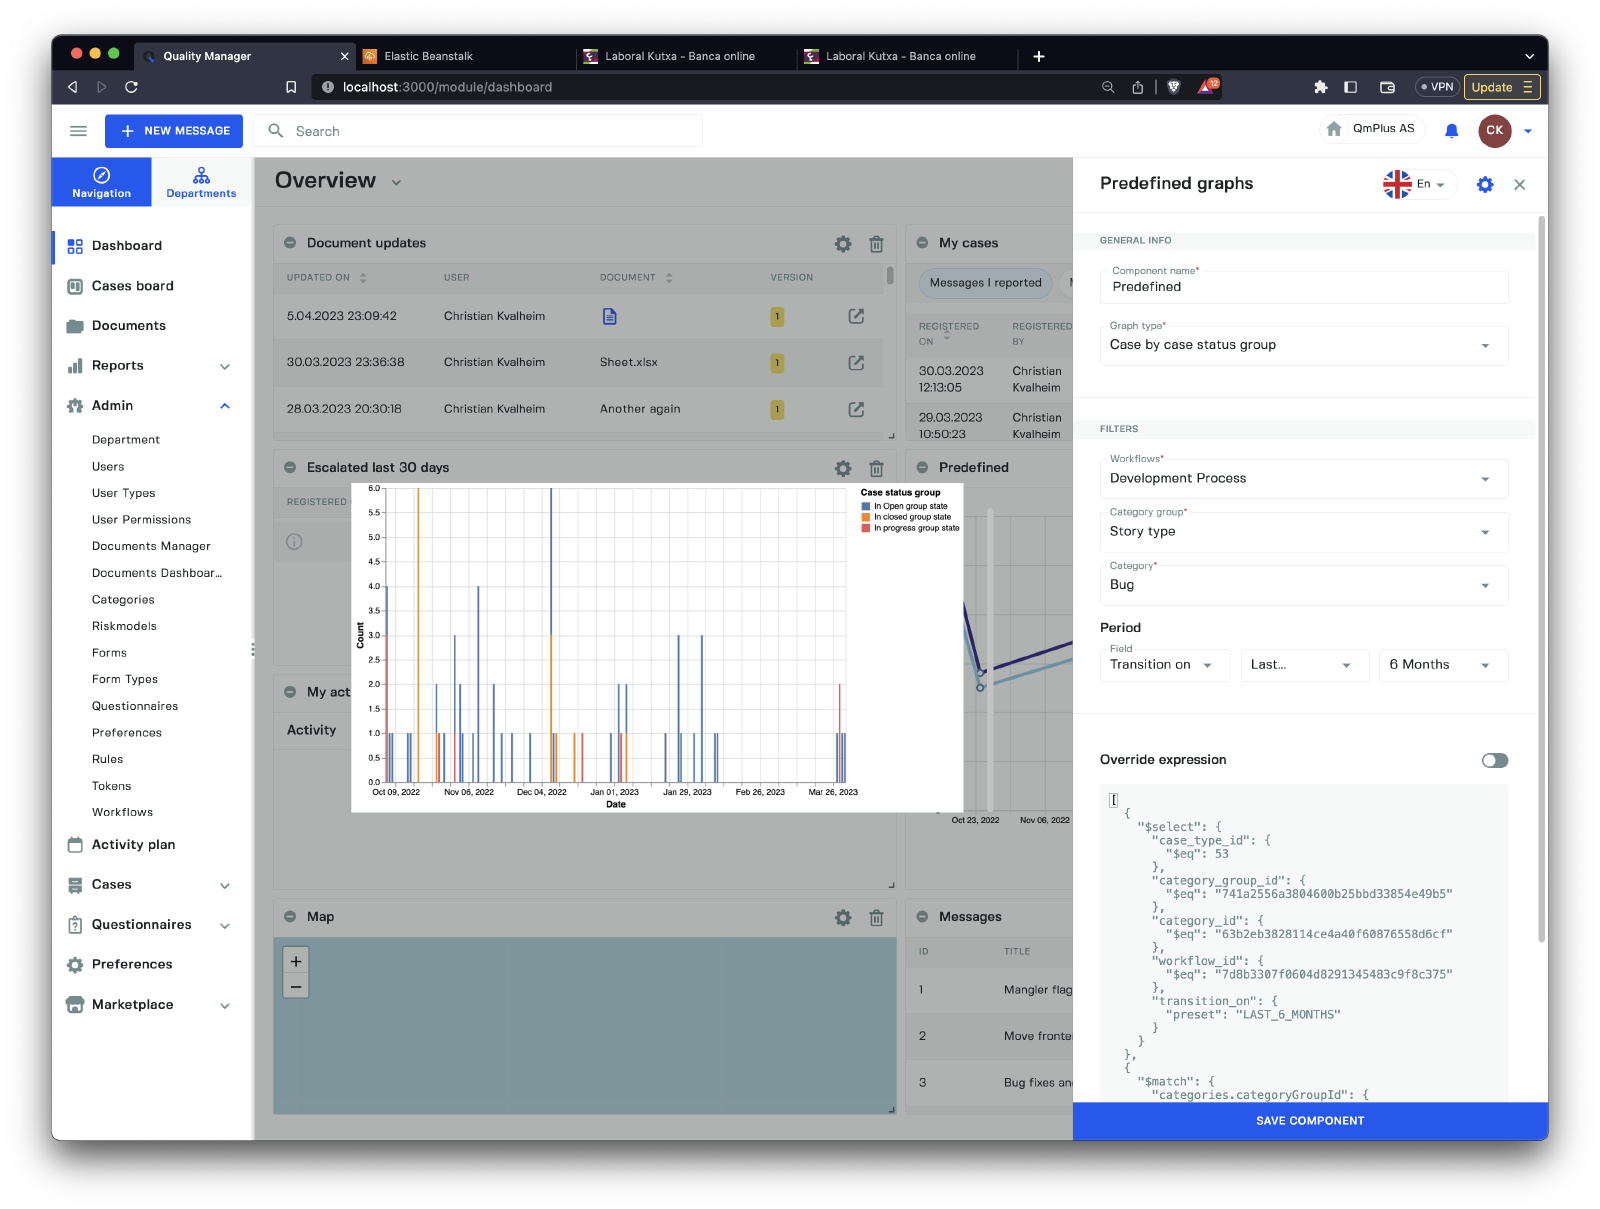
Task: Open settings gear of Map widget
Action: click(843, 918)
